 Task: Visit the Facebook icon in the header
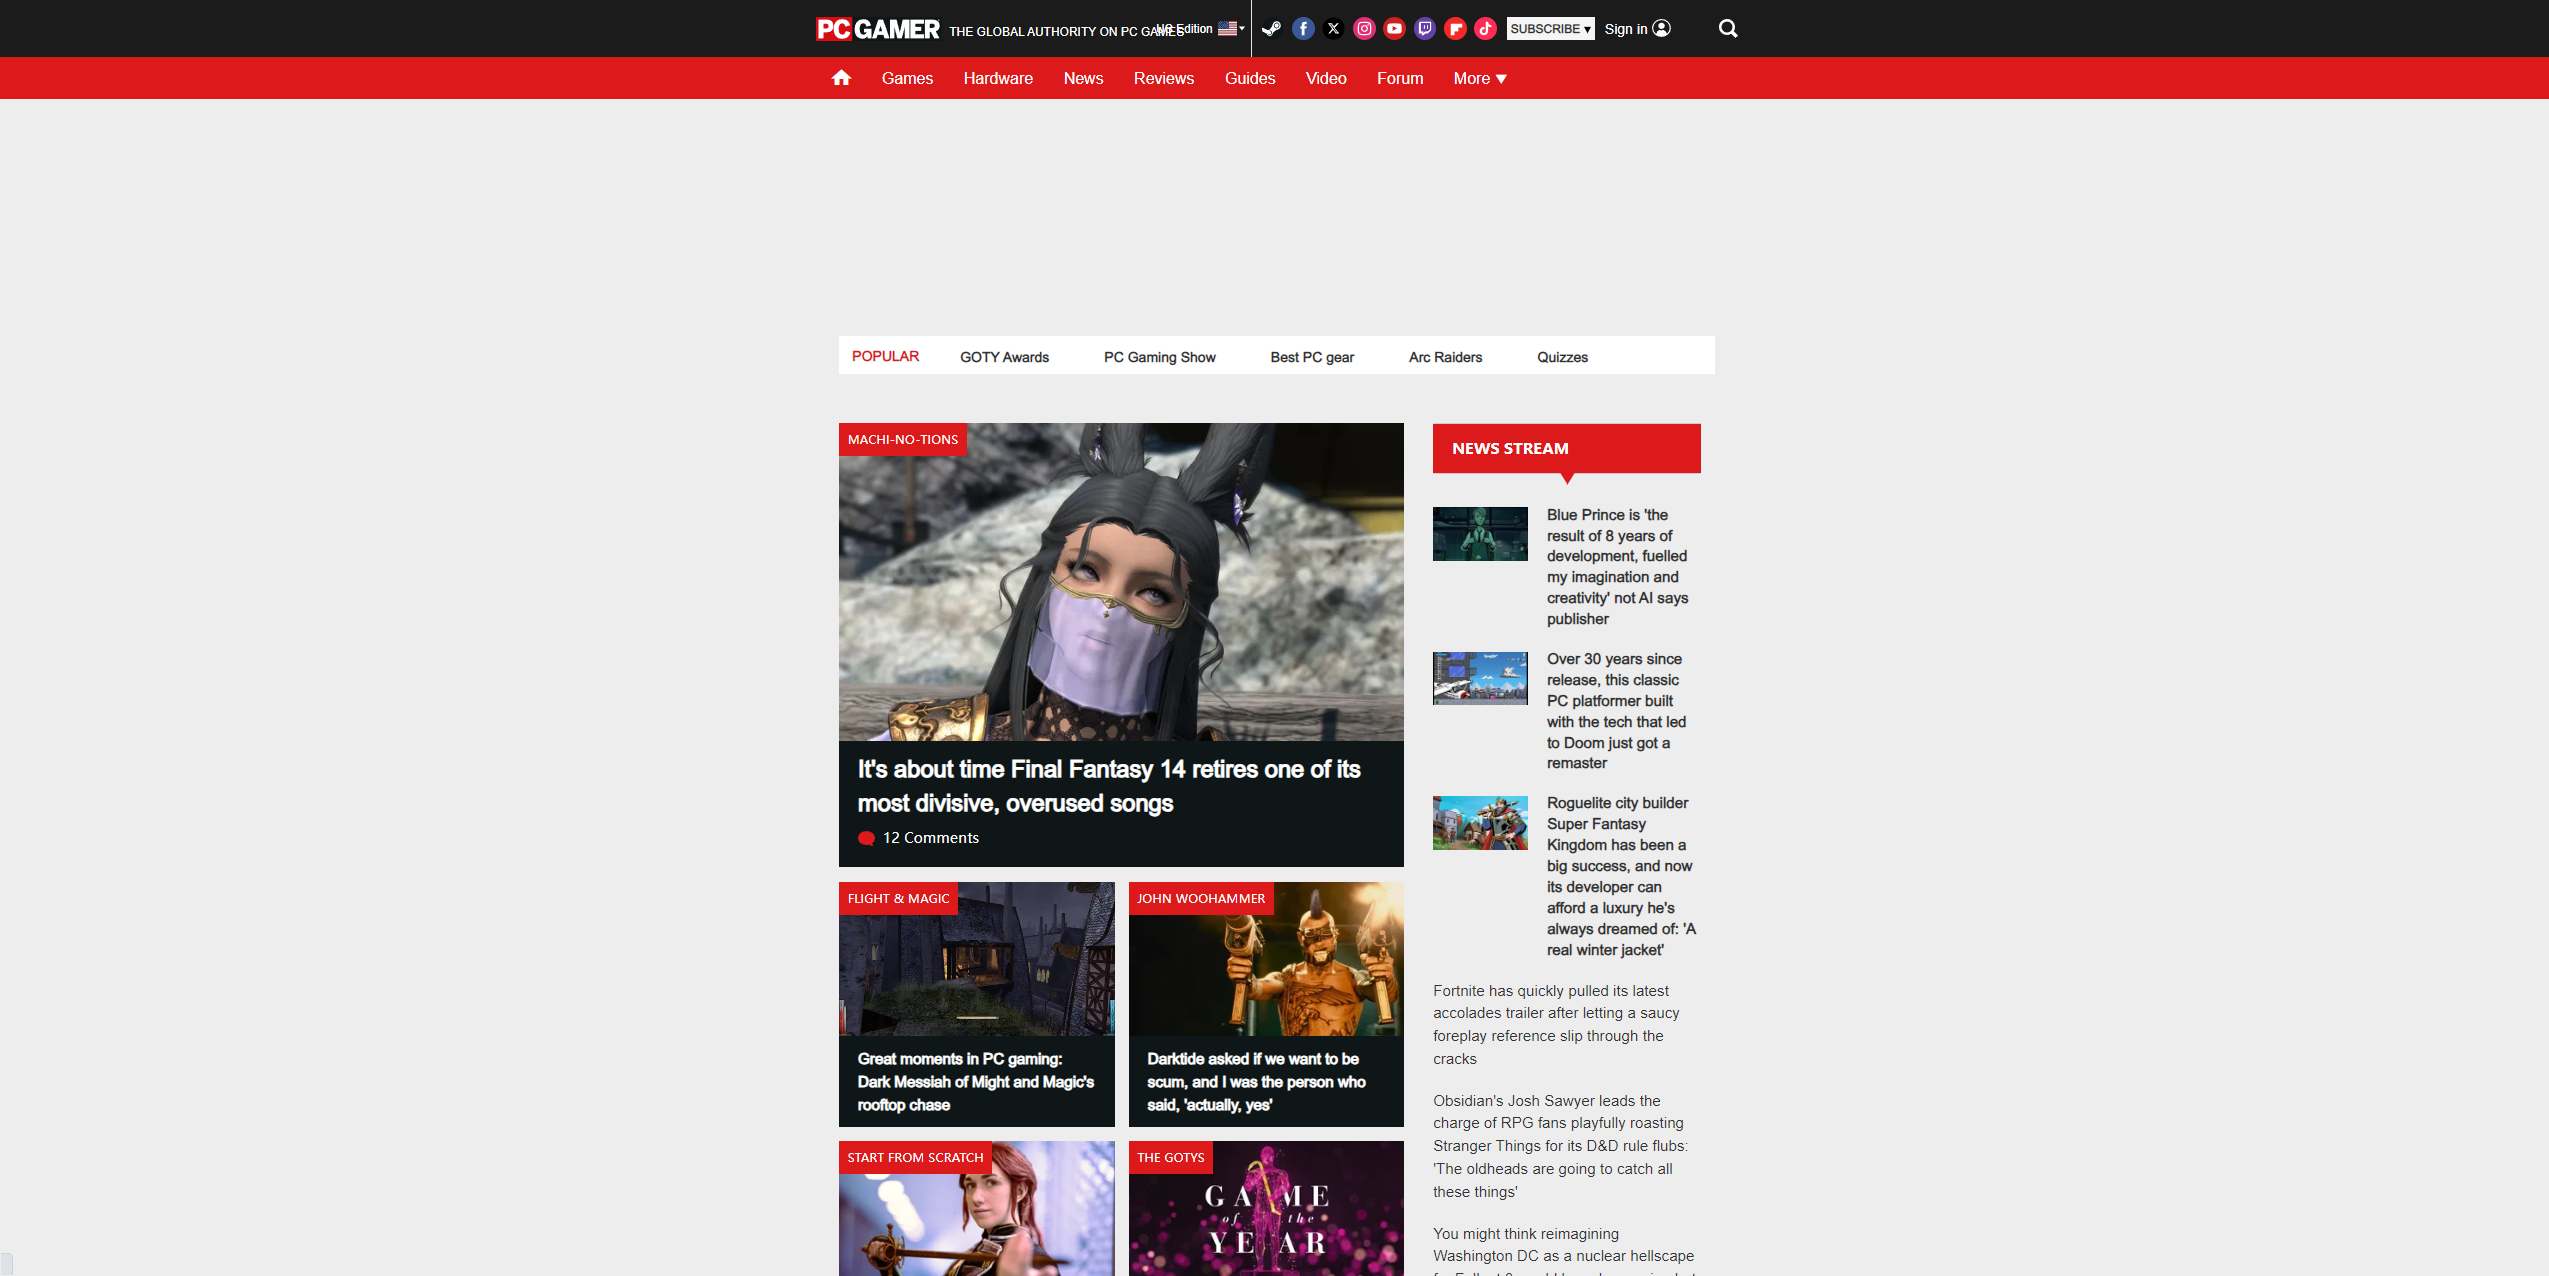(1303, 28)
